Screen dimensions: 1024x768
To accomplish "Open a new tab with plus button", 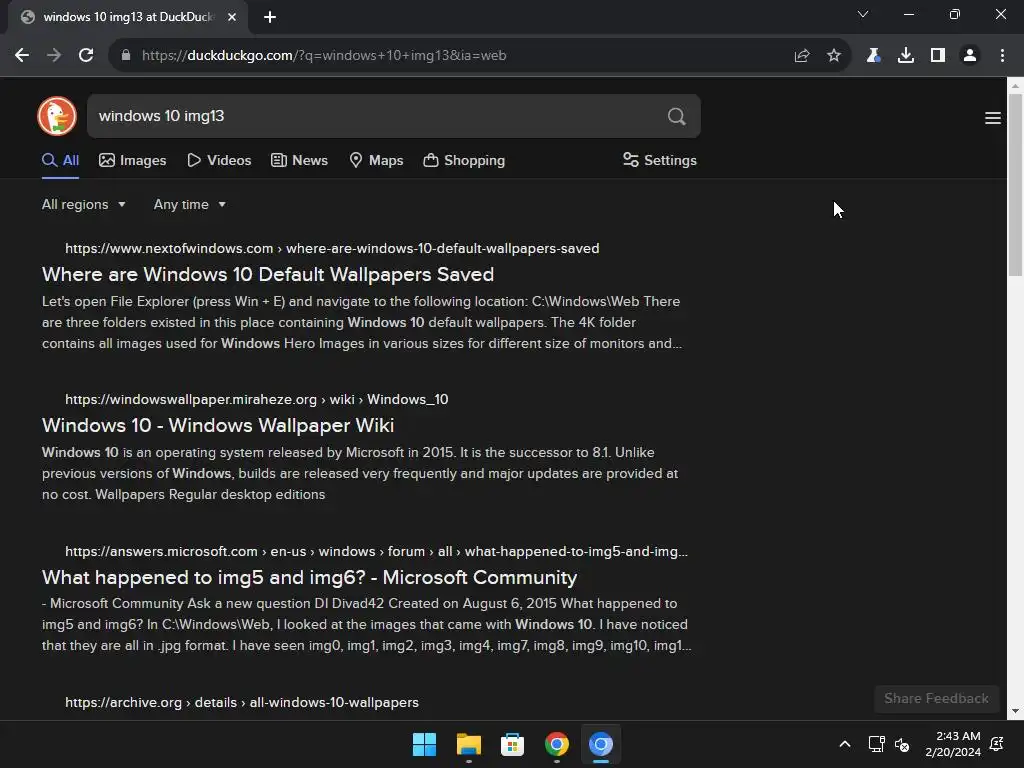I will pyautogui.click(x=270, y=17).
